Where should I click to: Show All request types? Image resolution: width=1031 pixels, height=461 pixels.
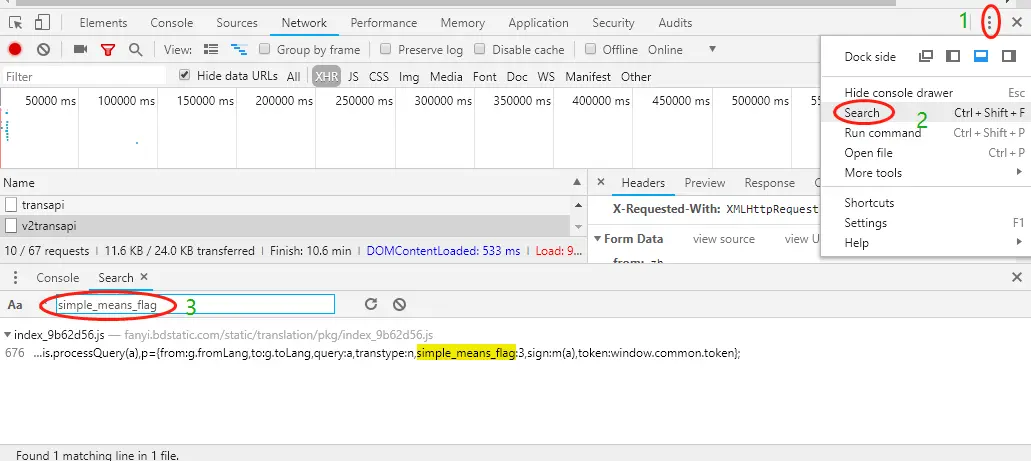293,76
